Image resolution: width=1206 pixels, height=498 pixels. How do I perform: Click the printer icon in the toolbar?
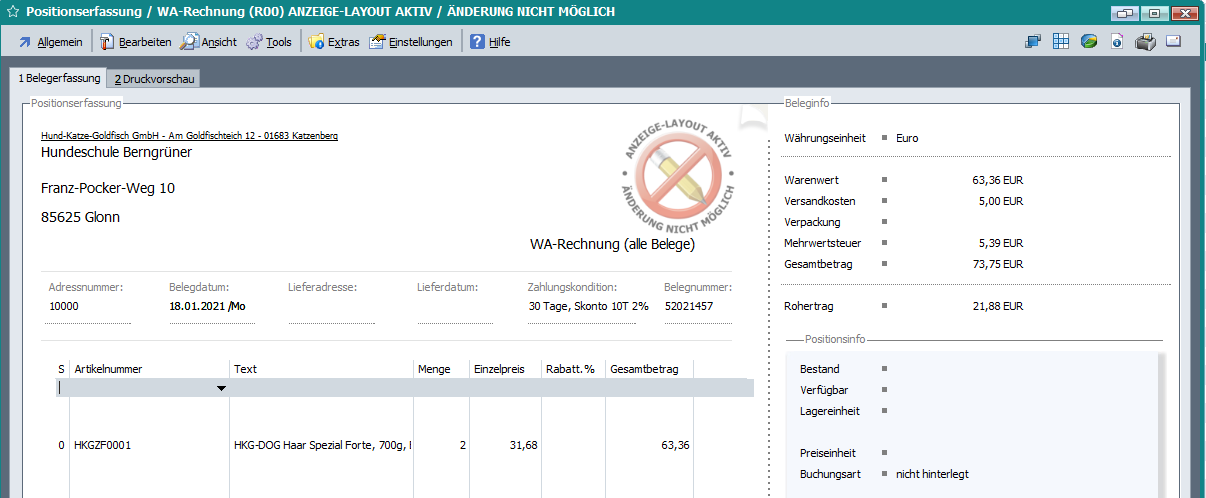pos(1145,42)
